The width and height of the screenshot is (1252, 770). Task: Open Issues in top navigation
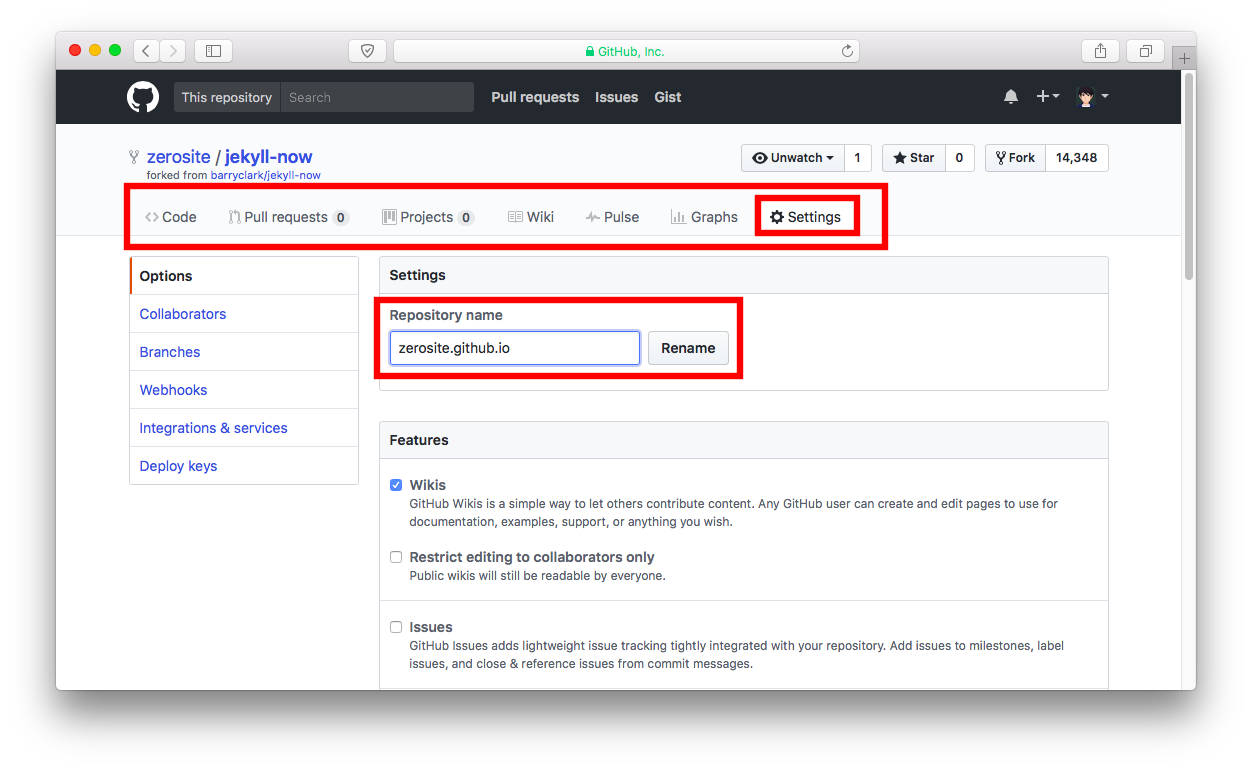tap(616, 97)
